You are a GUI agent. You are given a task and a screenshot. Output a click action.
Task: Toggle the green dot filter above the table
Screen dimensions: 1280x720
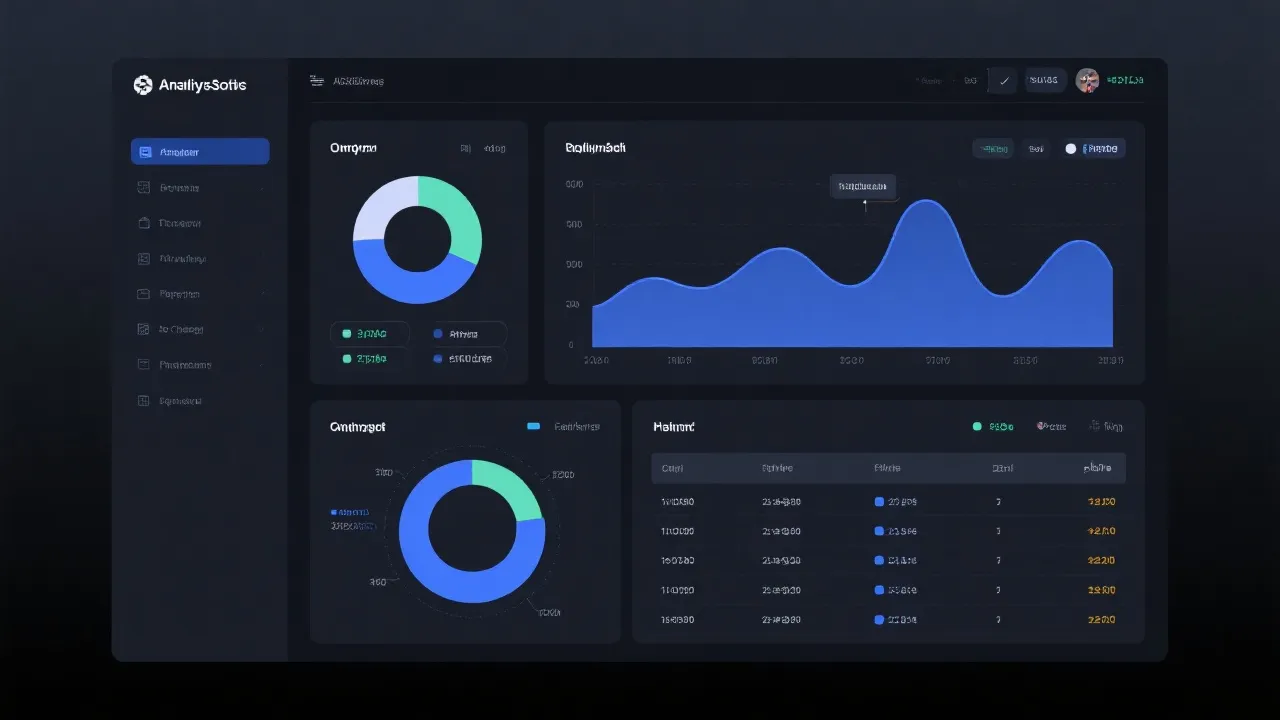point(977,427)
